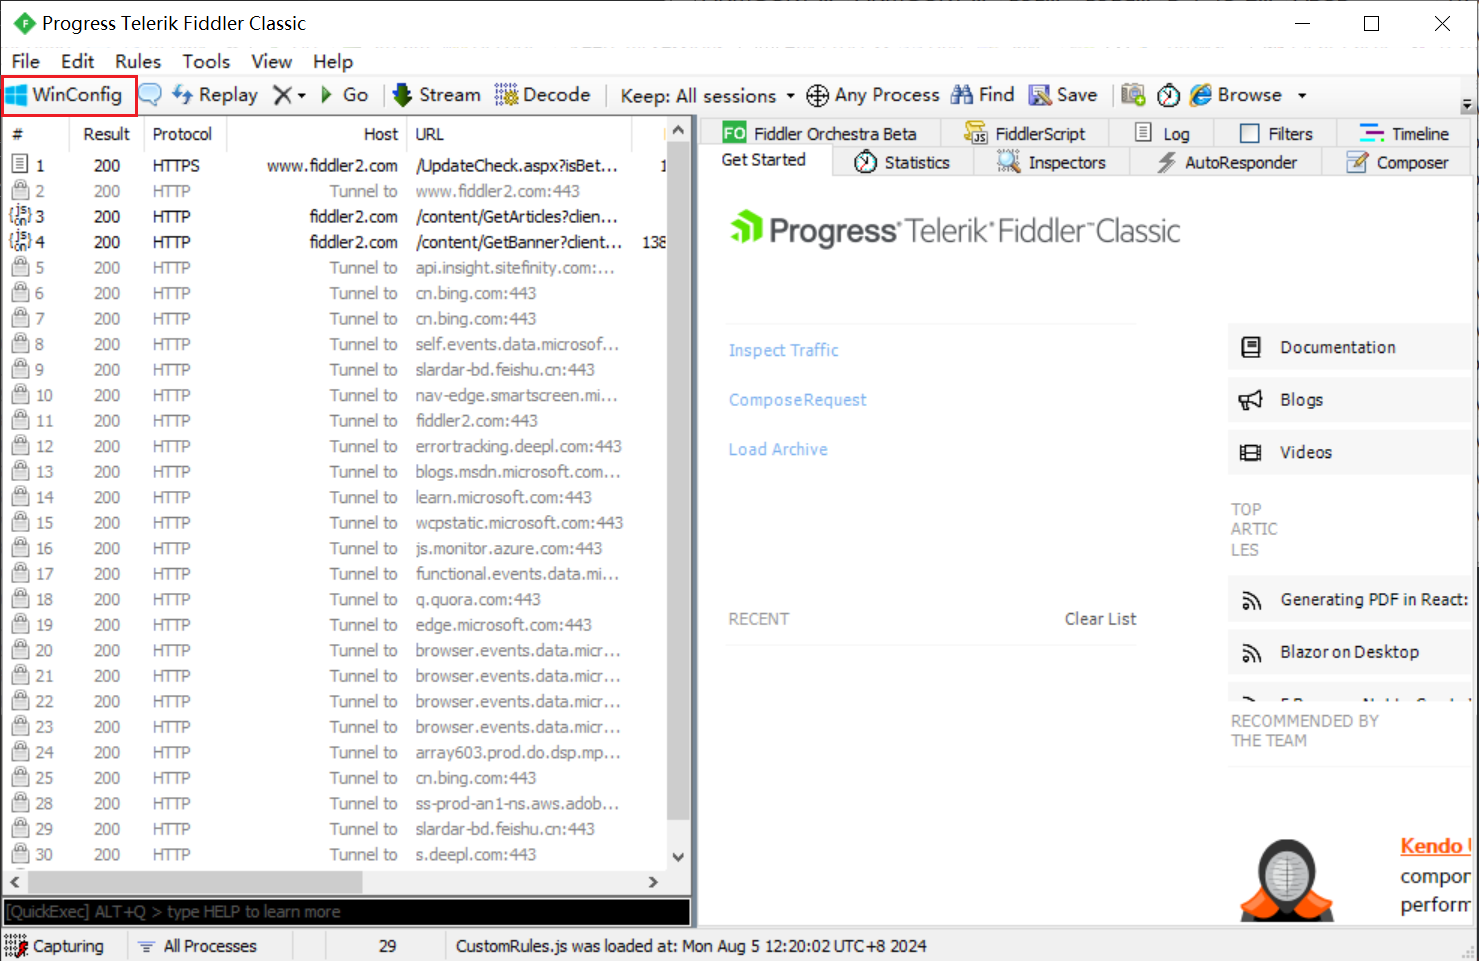Viewport: 1479px width, 961px height.
Task: Toggle Capturing in the status bar
Action: [x=55, y=946]
